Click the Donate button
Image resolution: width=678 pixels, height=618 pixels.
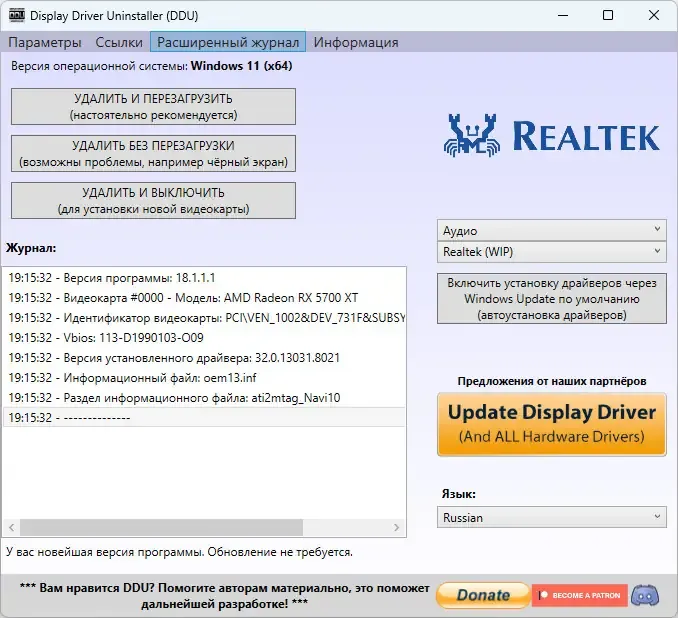point(483,596)
